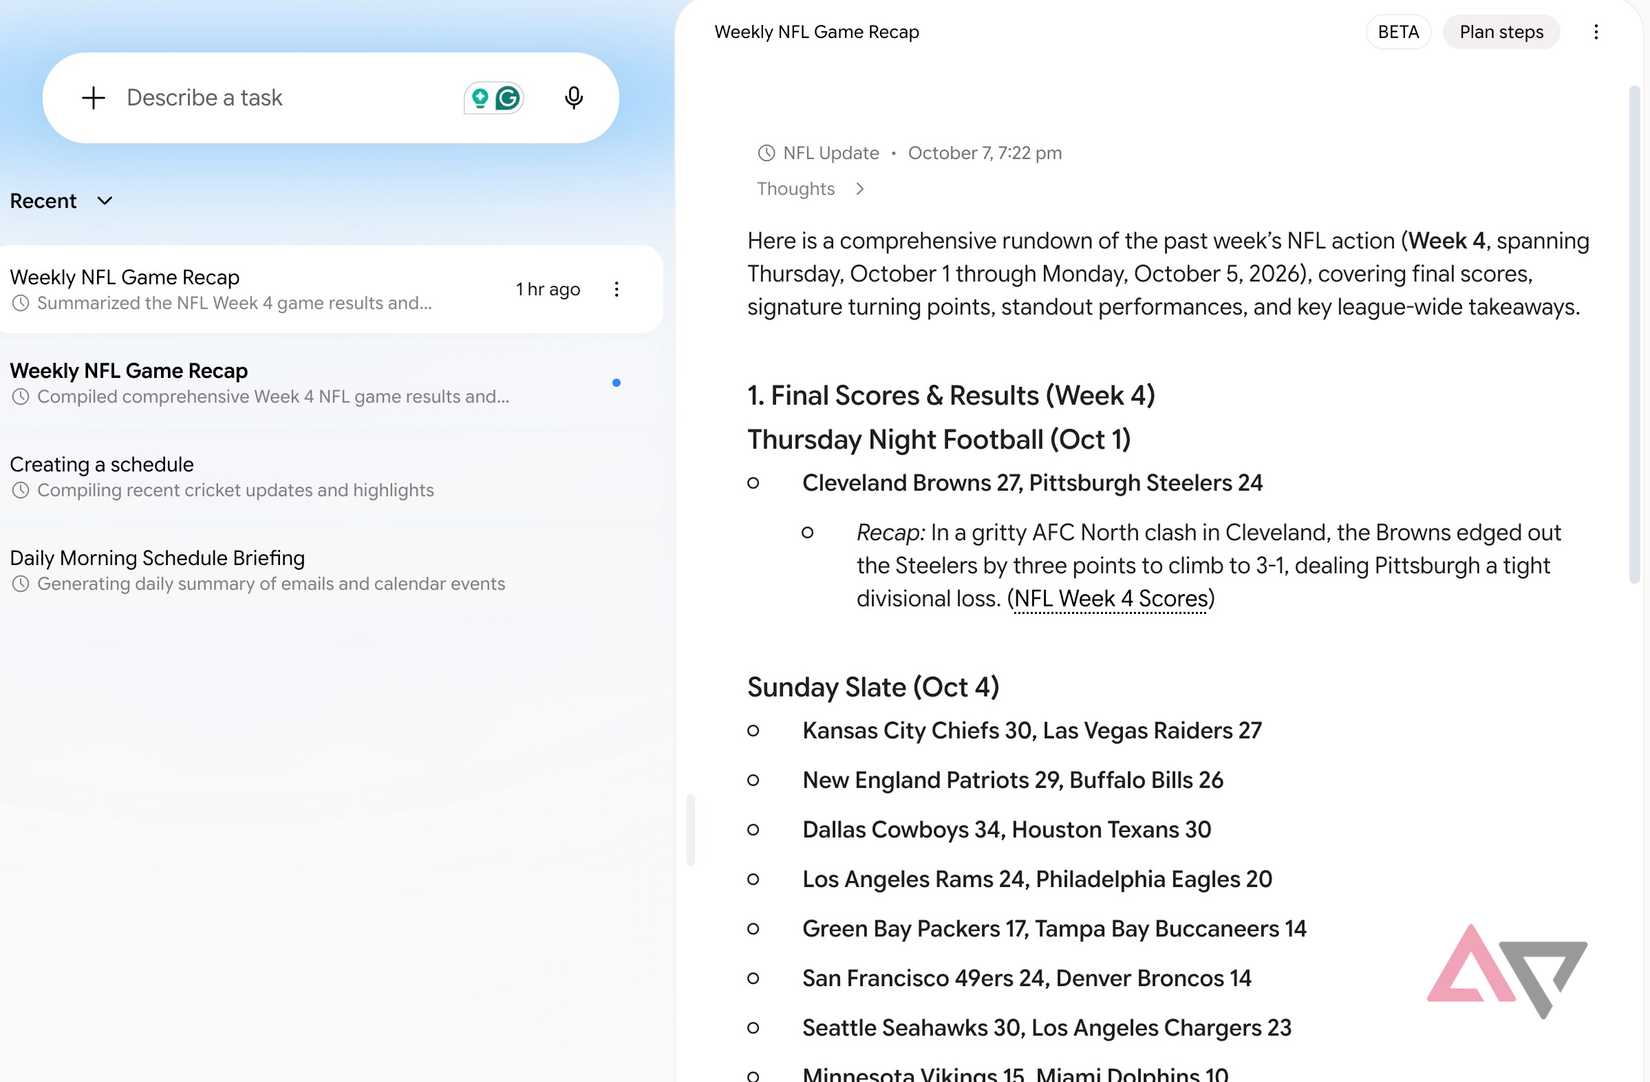Expand the Thoughts section
1650x1082 pixels.
[811, 189]
